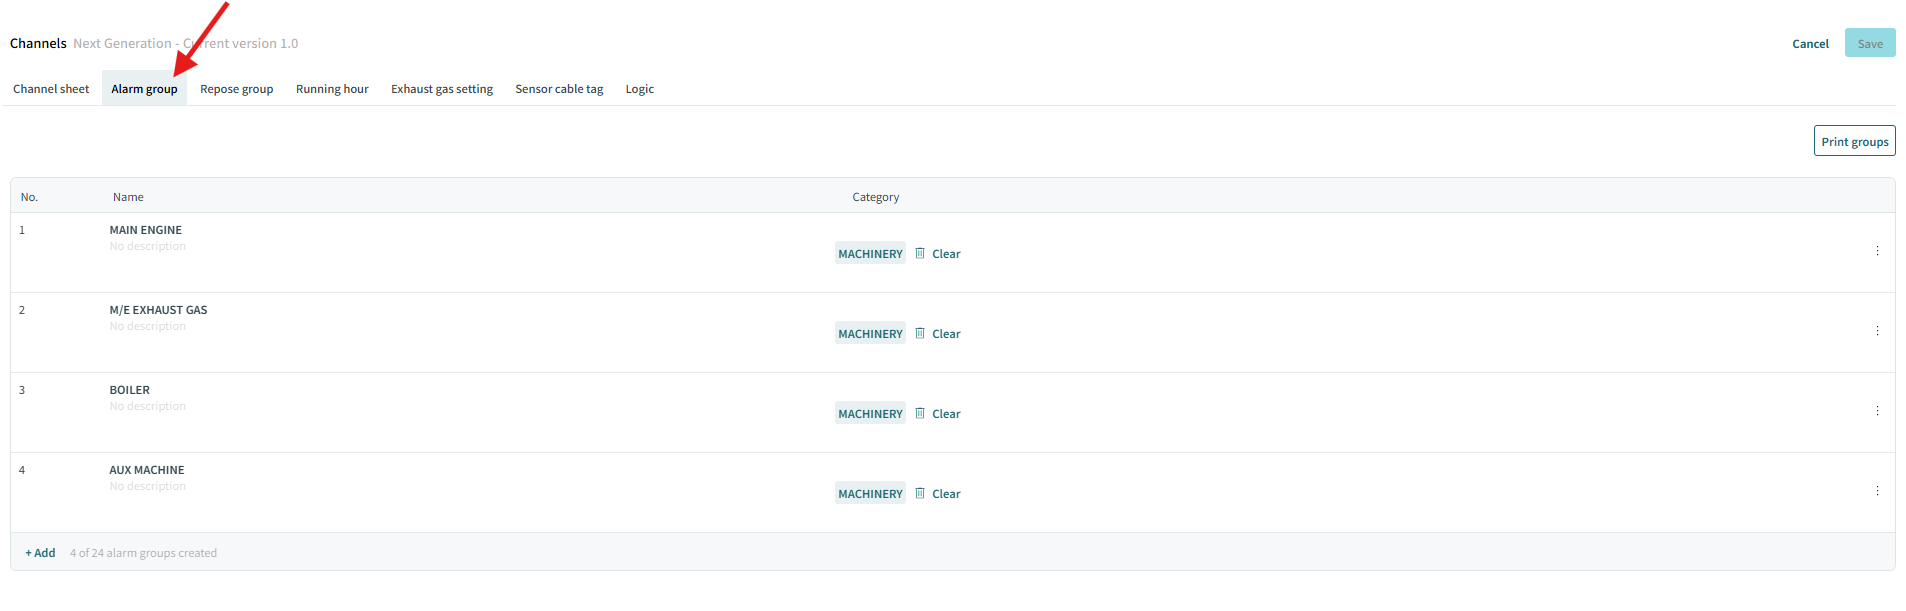Open the Logic tab
This screenshot has width=1906, height=611.
coord(640,89)
